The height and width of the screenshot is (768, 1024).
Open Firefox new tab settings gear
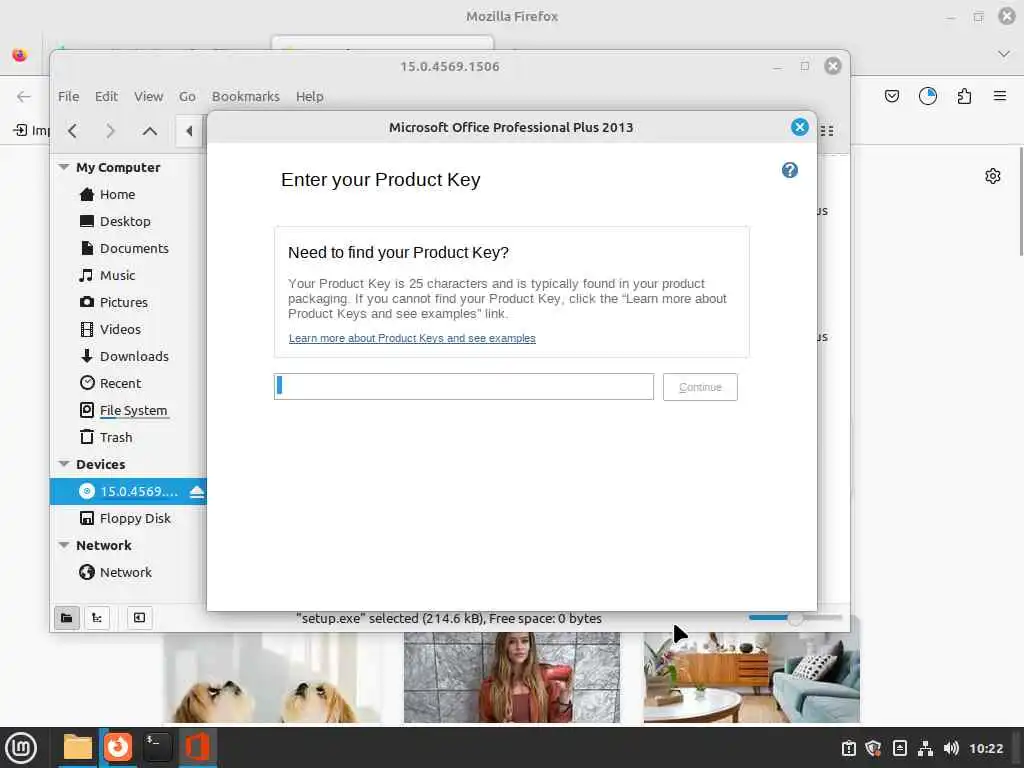pyautogui.click(x=993, y=176)
